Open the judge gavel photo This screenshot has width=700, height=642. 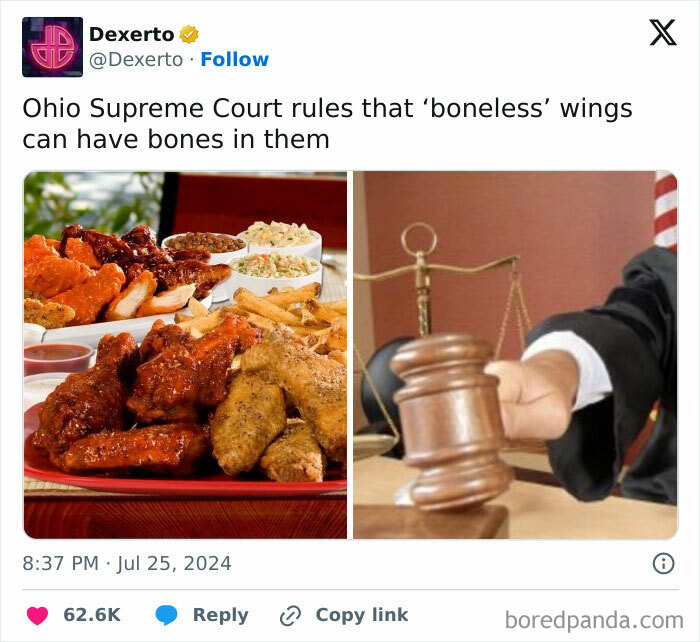tap(515, 355)
